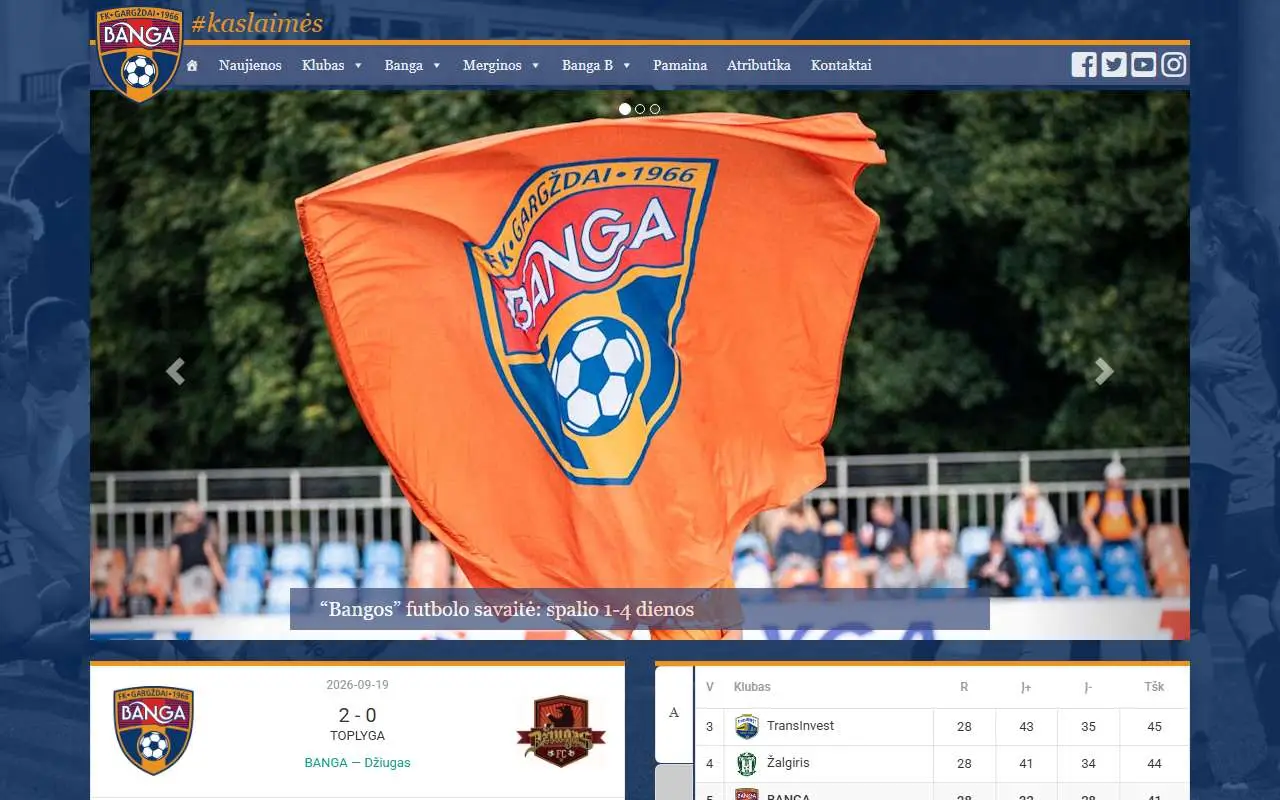Select the third slide indicator dot
1280x800 pixels.
(x=655, y=109)
